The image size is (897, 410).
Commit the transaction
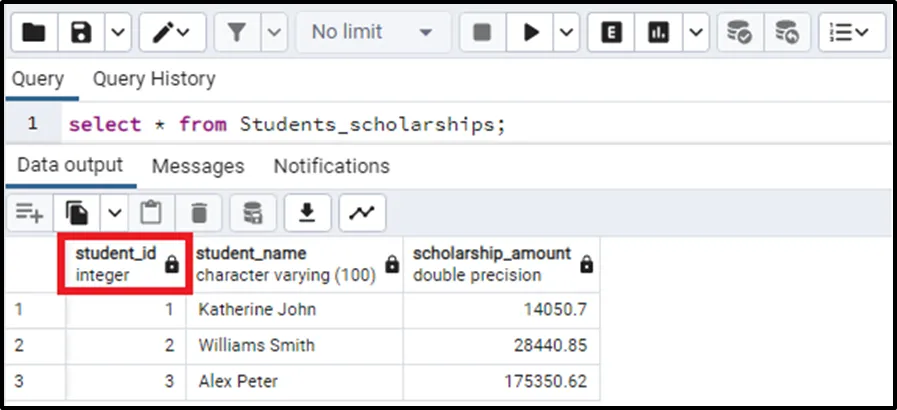(740, 33)
